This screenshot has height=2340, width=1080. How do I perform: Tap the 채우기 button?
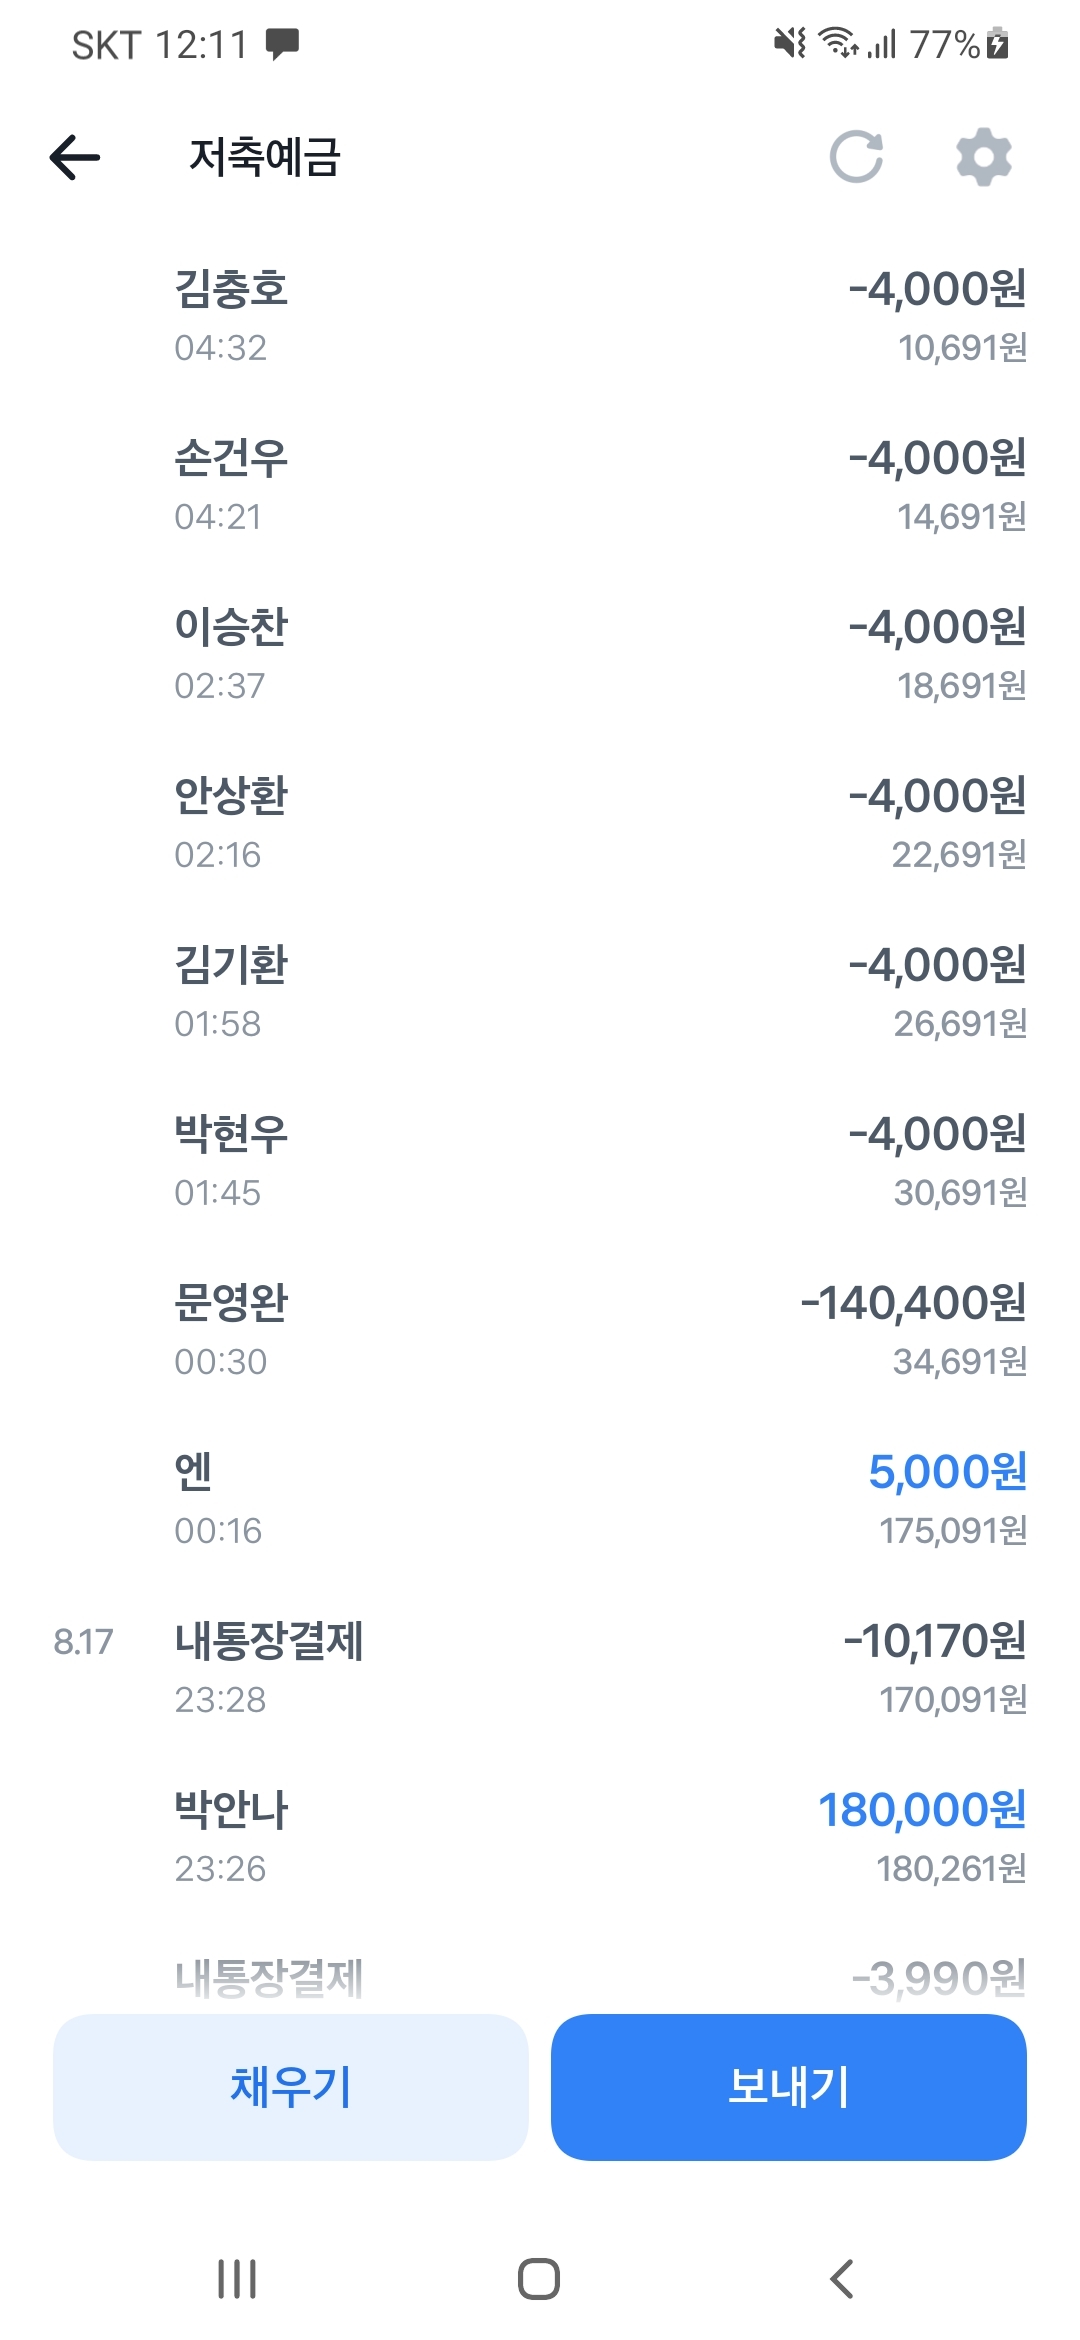(290, 2087)
